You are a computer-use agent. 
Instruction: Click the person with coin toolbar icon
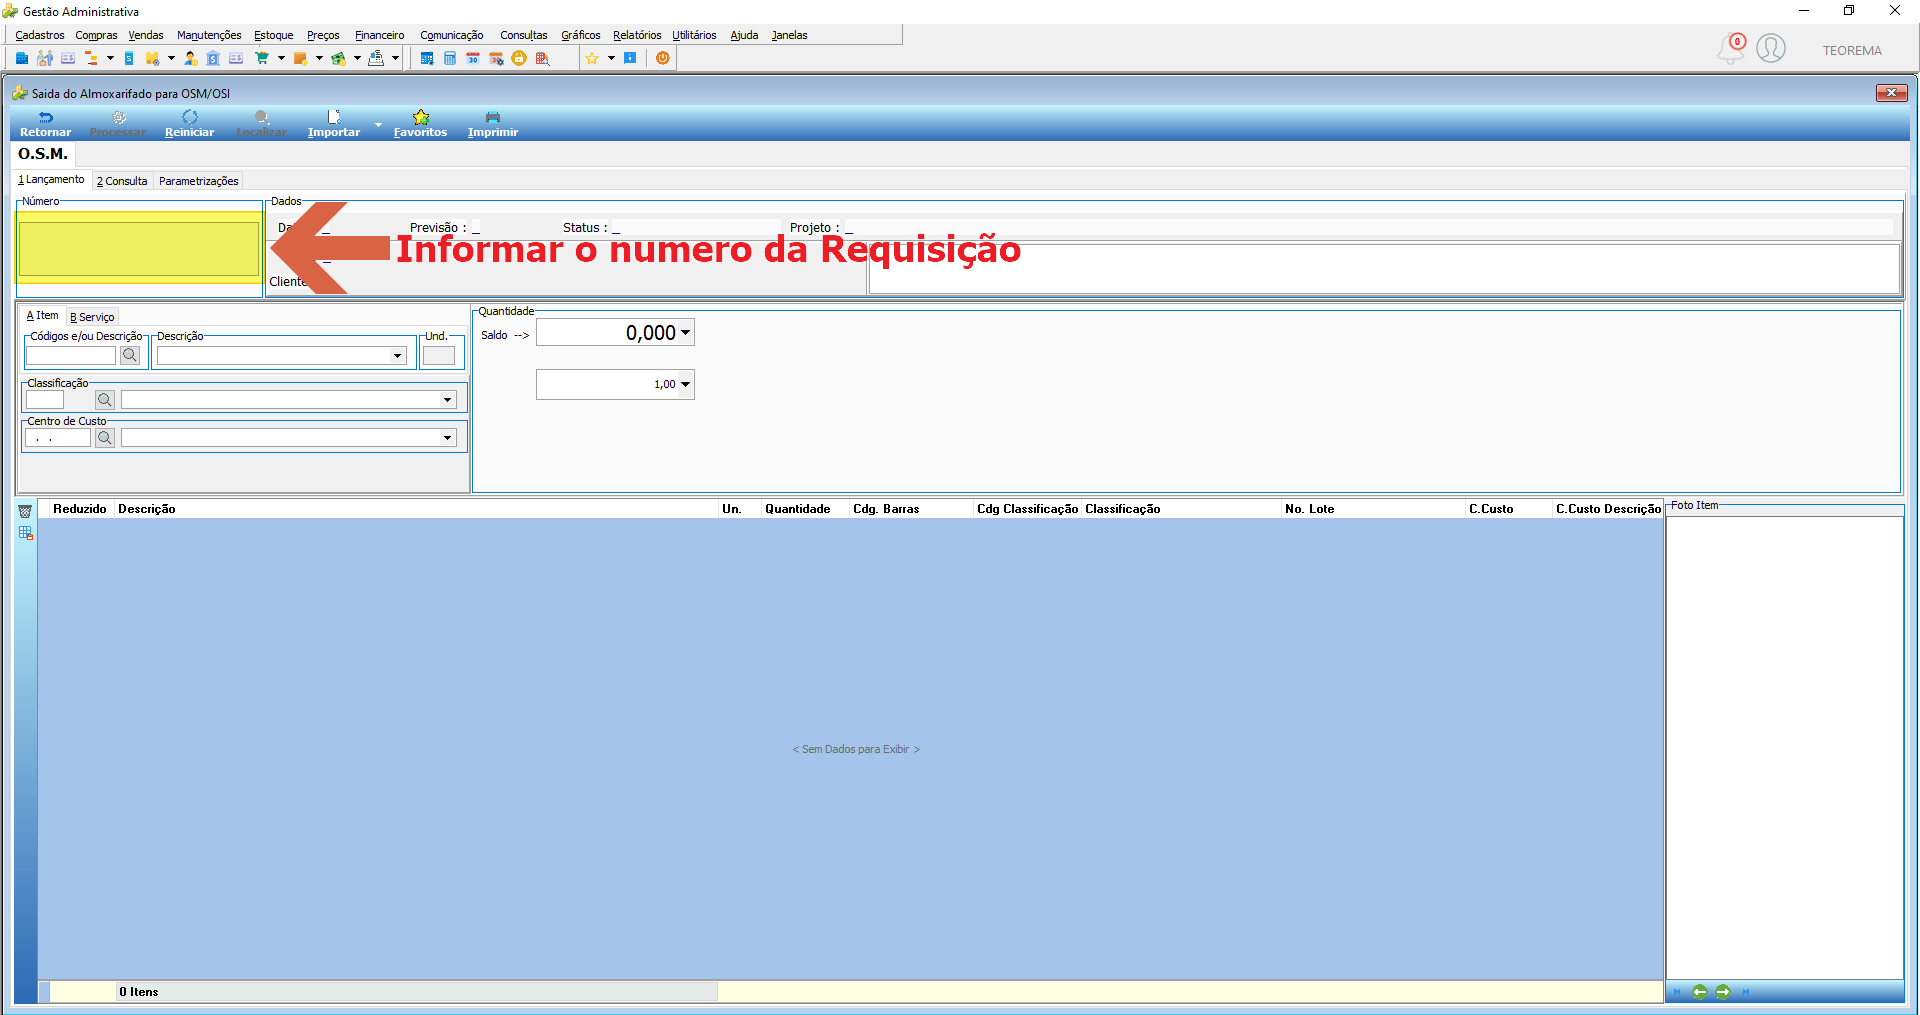(x=190, y=58)
